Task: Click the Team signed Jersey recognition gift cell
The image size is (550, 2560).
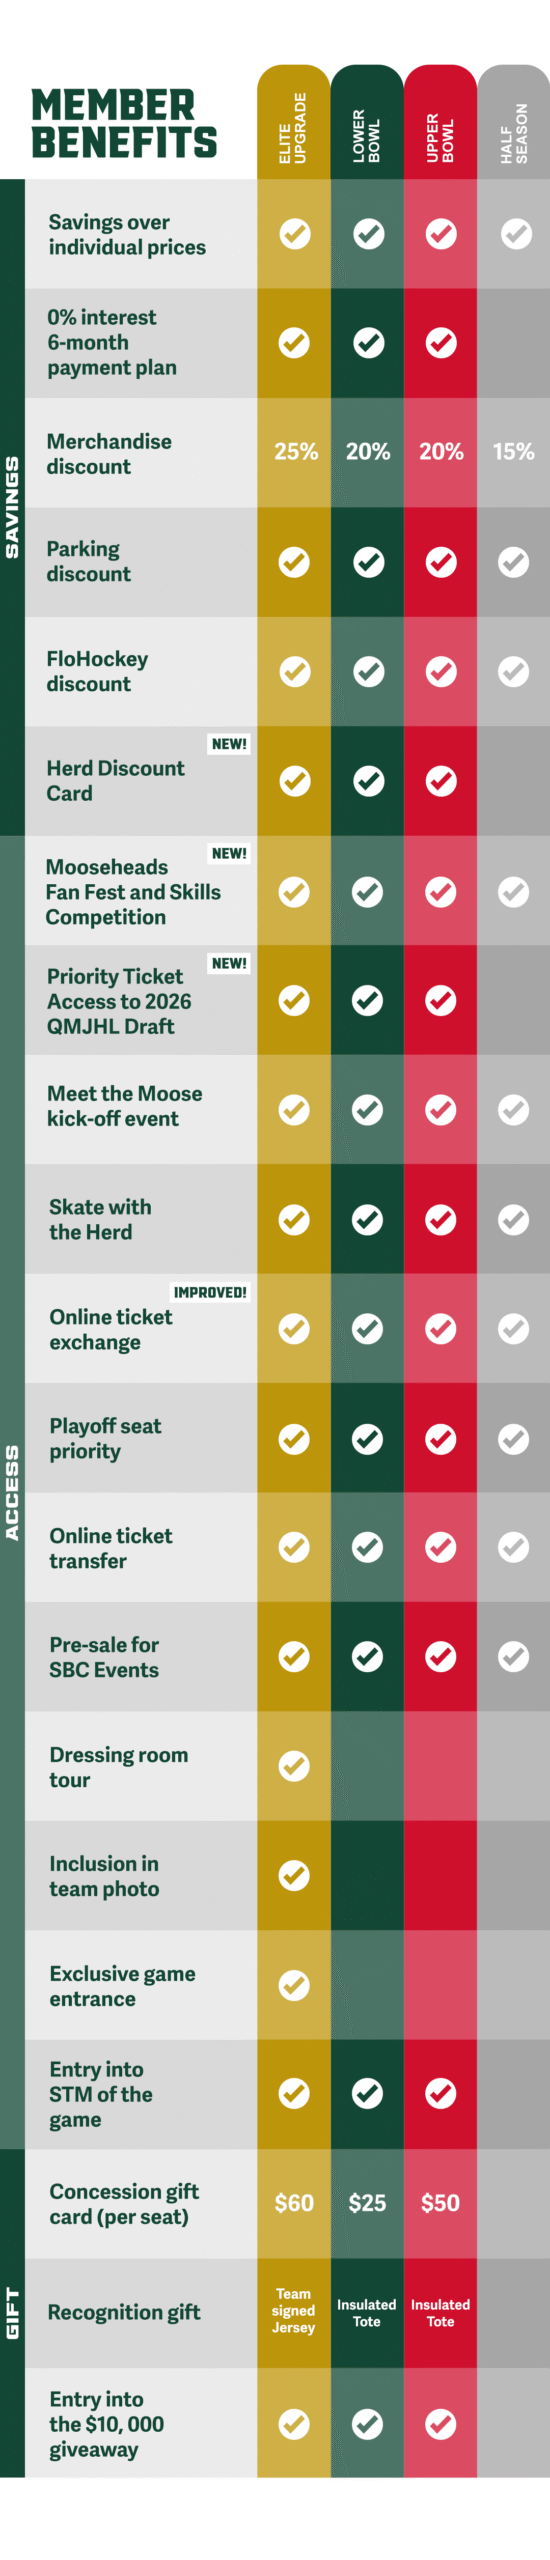Action: coord(293,2311)
